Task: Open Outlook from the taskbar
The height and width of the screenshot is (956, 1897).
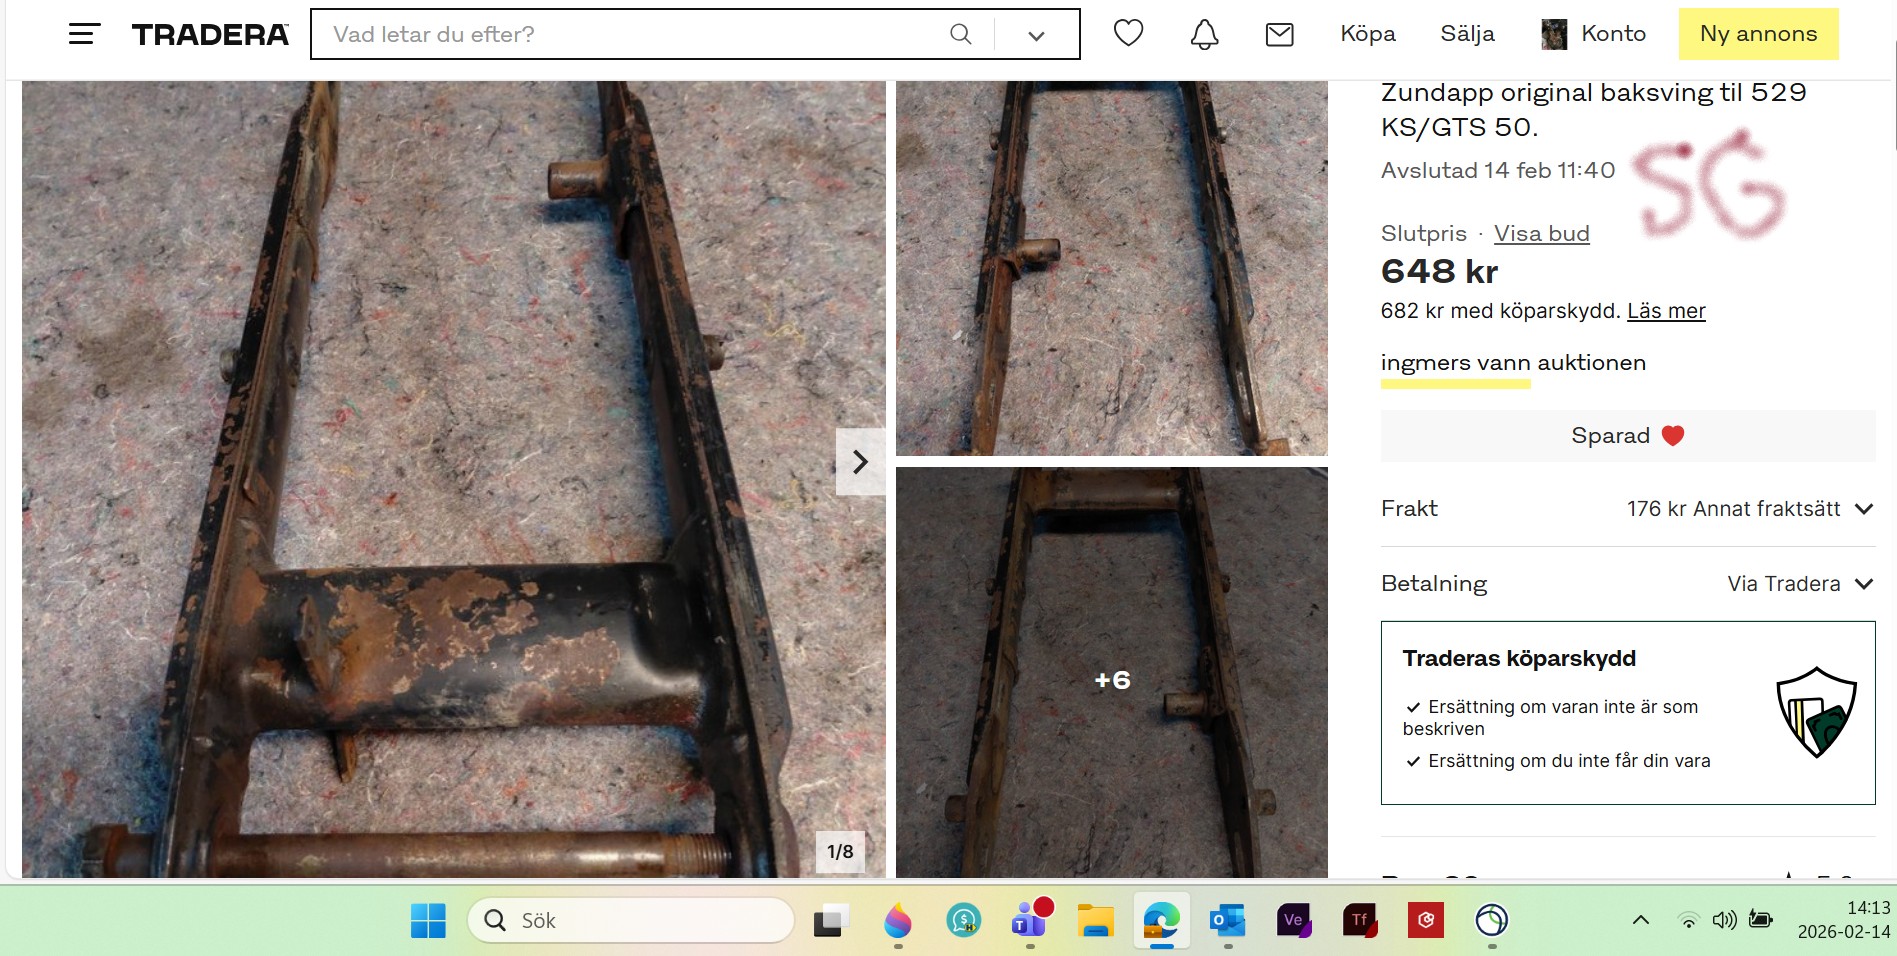Action: tap(1227, 920)
